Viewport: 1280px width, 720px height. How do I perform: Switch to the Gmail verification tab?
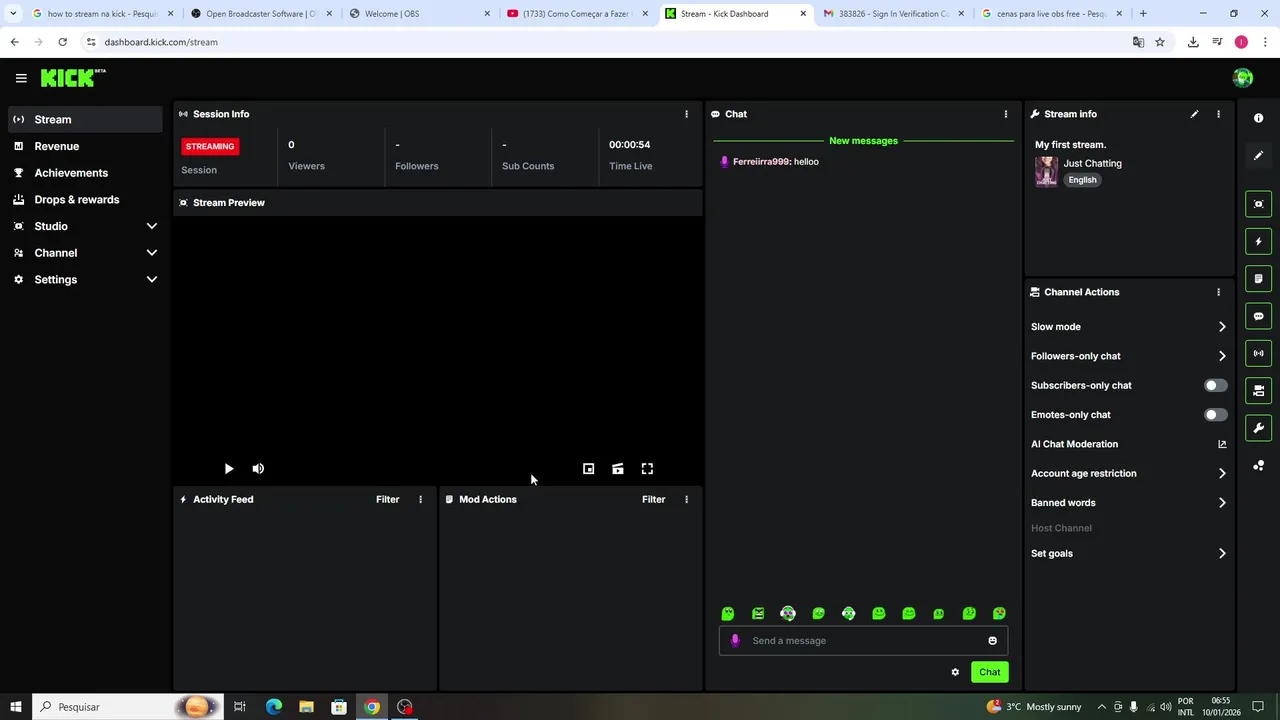click(x=895, y=14)
